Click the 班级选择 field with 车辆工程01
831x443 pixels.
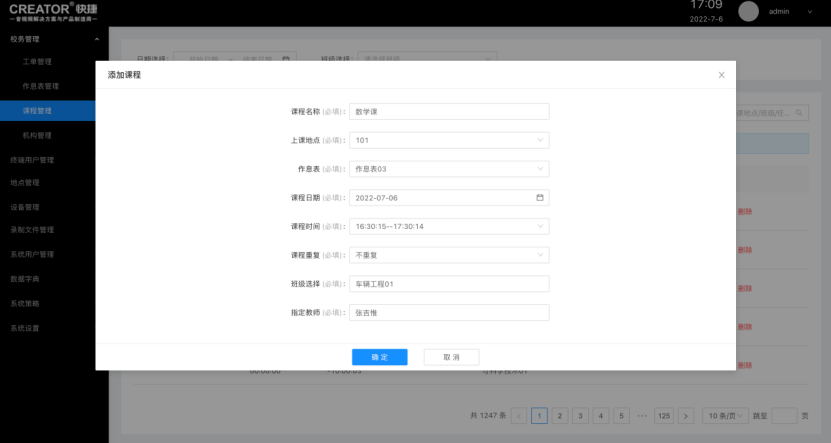pyautogui.click(x=449, y=284)
